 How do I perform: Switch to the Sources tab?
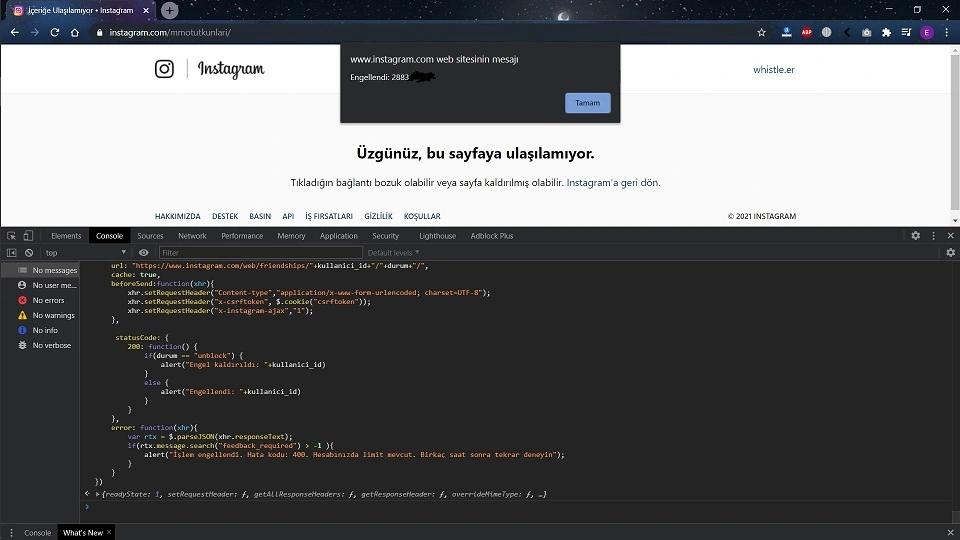[x=150, y=236]
